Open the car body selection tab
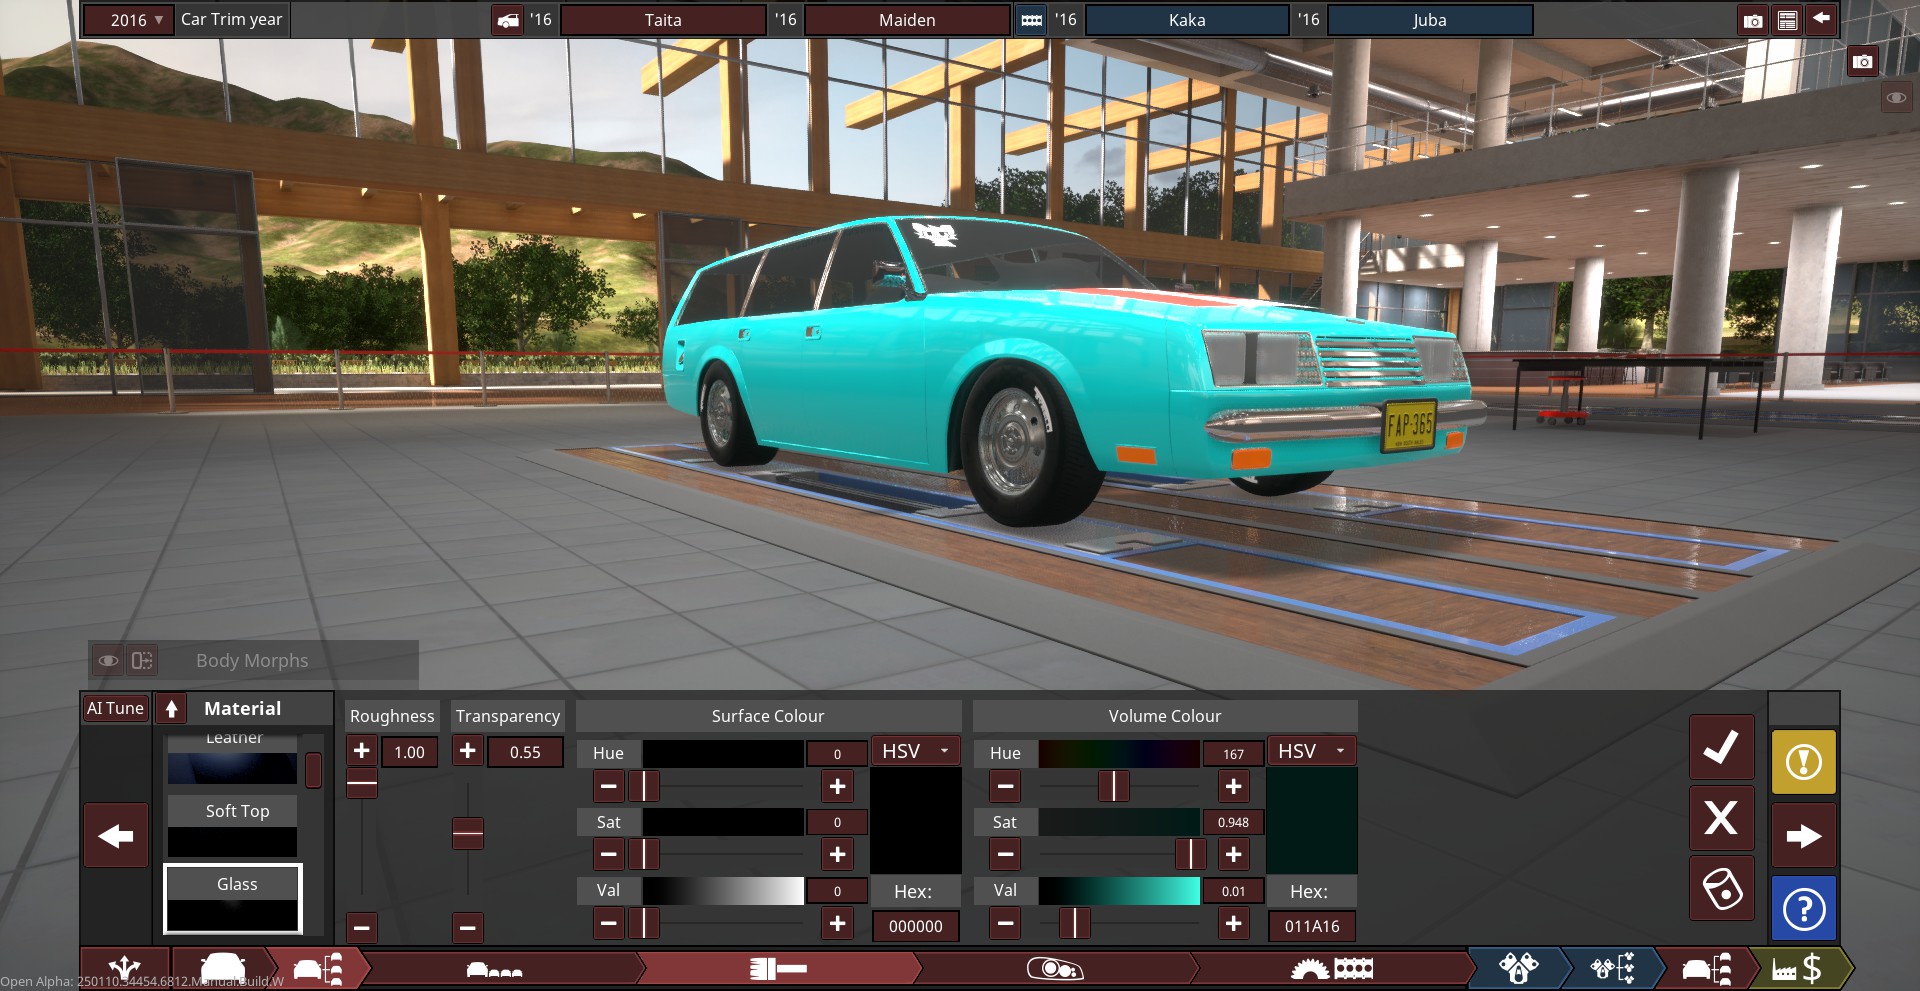1920x991 pixels. [x=495, y=968]
